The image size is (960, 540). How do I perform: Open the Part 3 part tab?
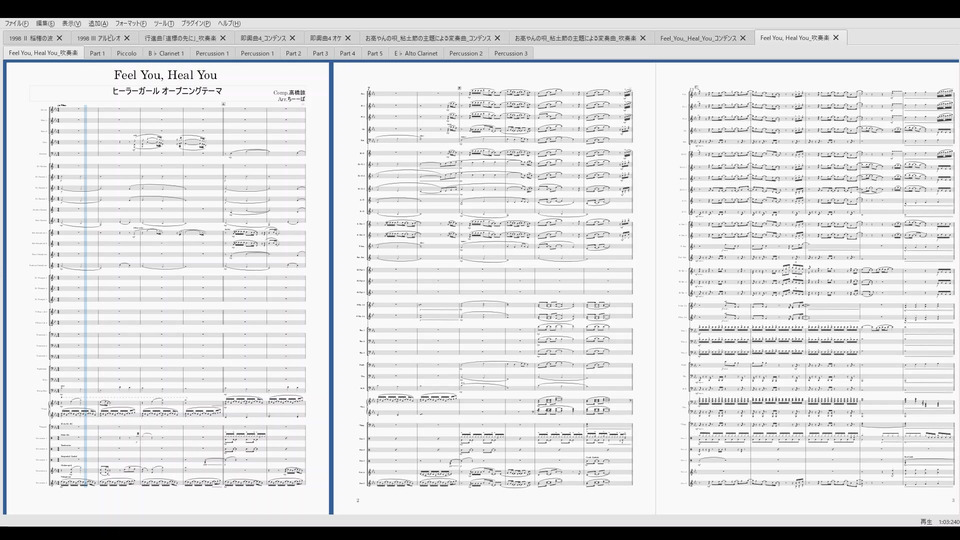click(320, 53)
